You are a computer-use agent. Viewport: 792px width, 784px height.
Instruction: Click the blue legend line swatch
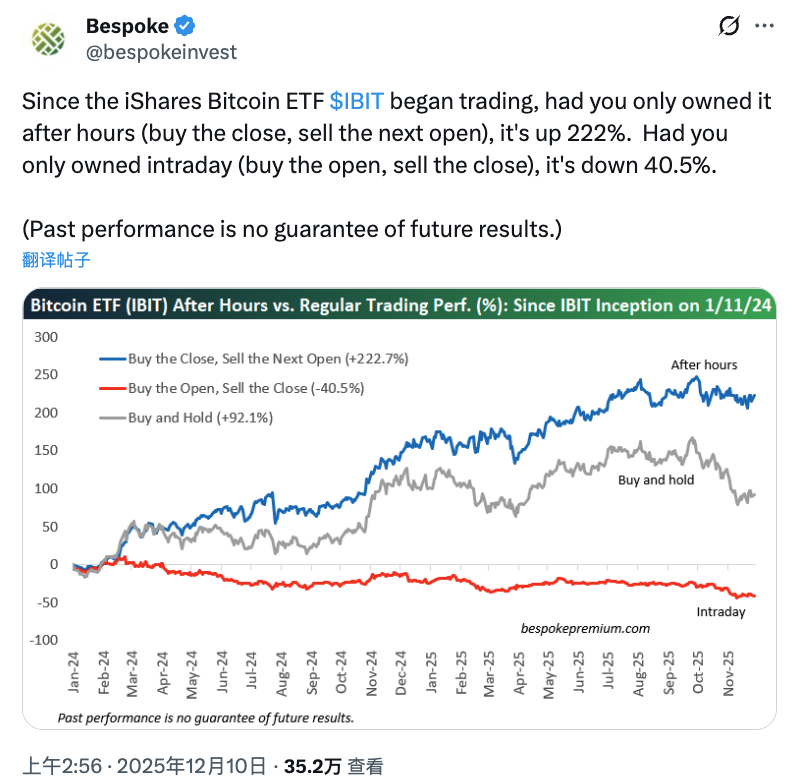point(111,358)
